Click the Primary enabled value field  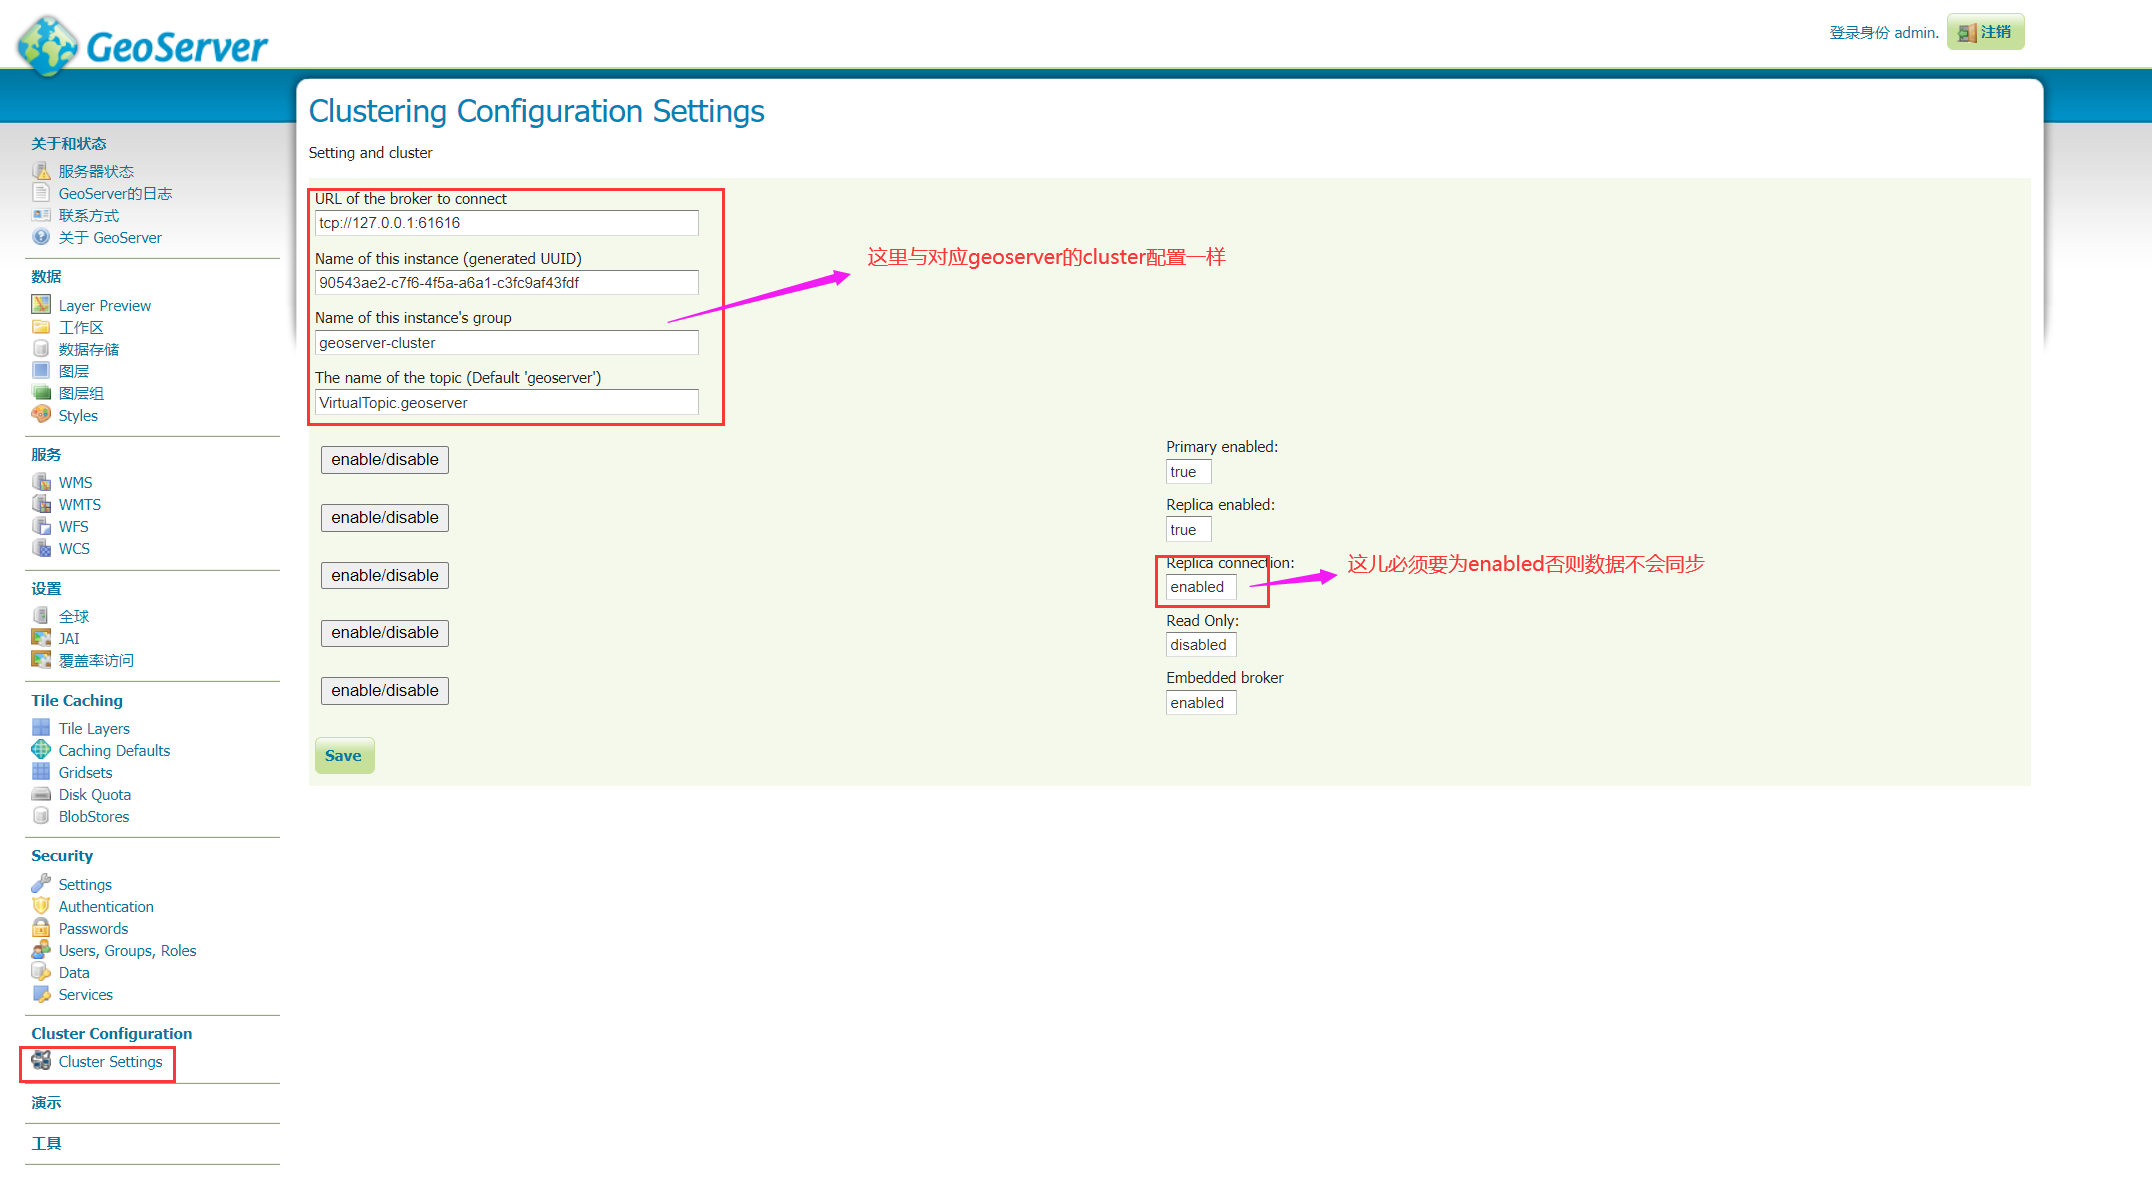pyautogui.click(x=1189, y=472)
